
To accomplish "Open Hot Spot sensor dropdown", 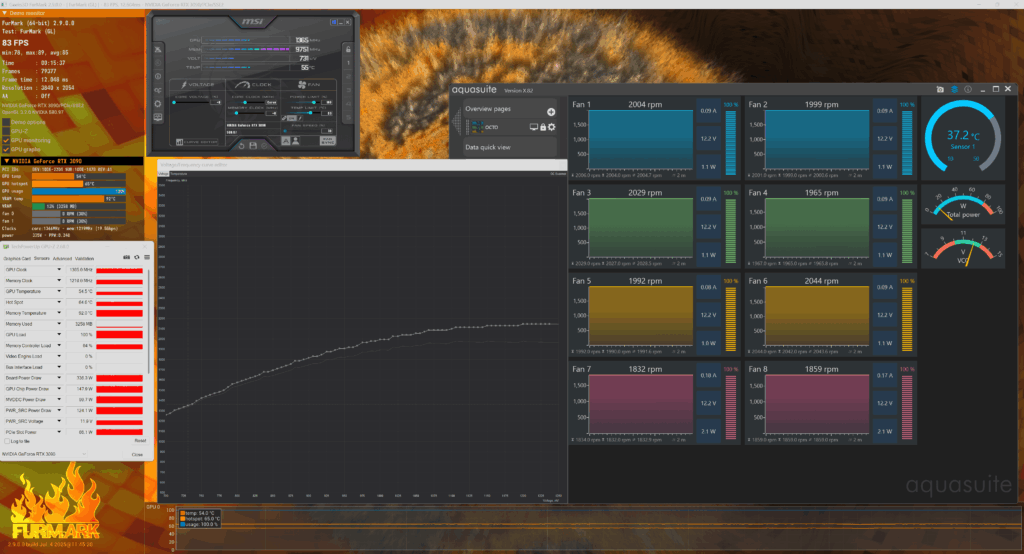I will [x=59, y=302].
